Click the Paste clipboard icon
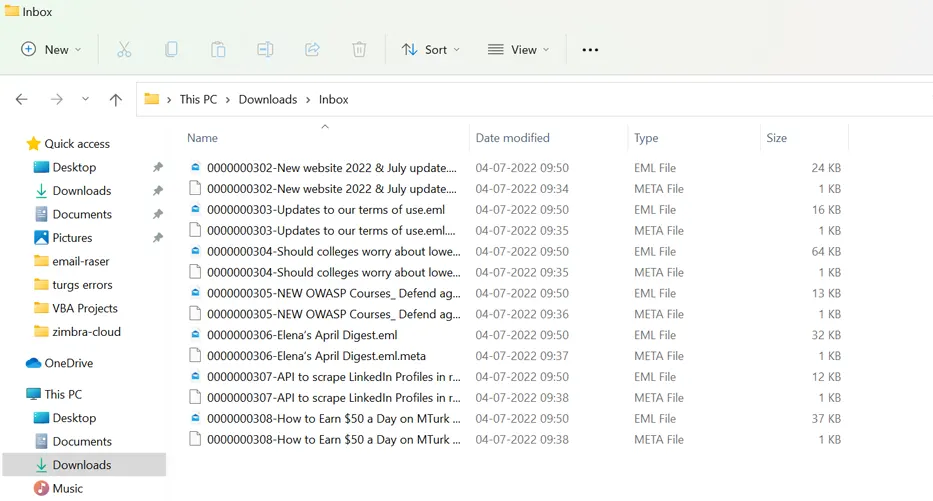 click(x=218, y=49)
